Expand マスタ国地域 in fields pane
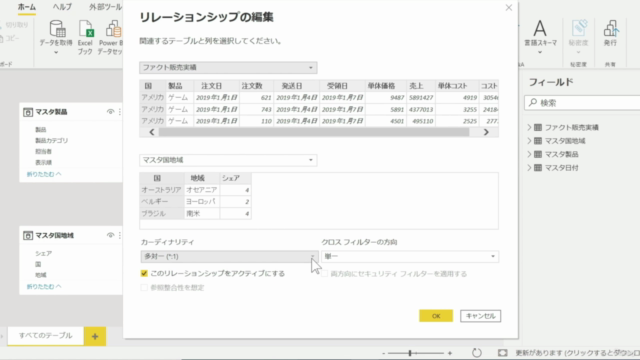 pos(529,141)
